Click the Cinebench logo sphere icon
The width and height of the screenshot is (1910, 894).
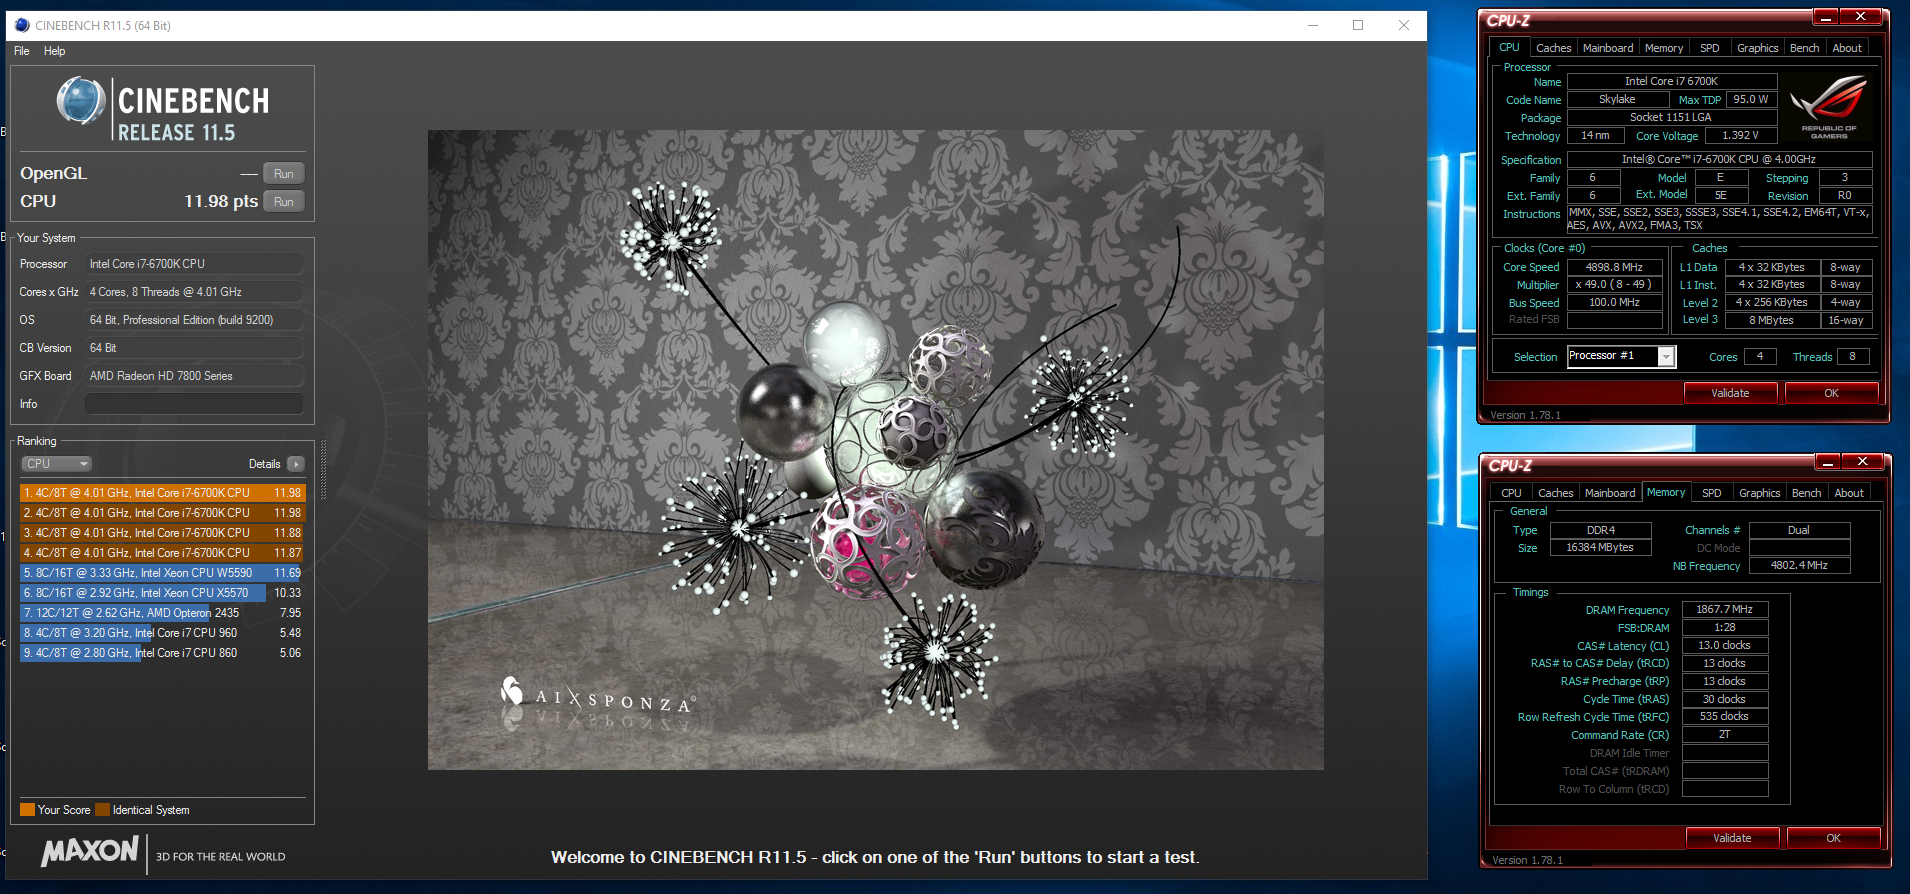[x=81, y=101]
